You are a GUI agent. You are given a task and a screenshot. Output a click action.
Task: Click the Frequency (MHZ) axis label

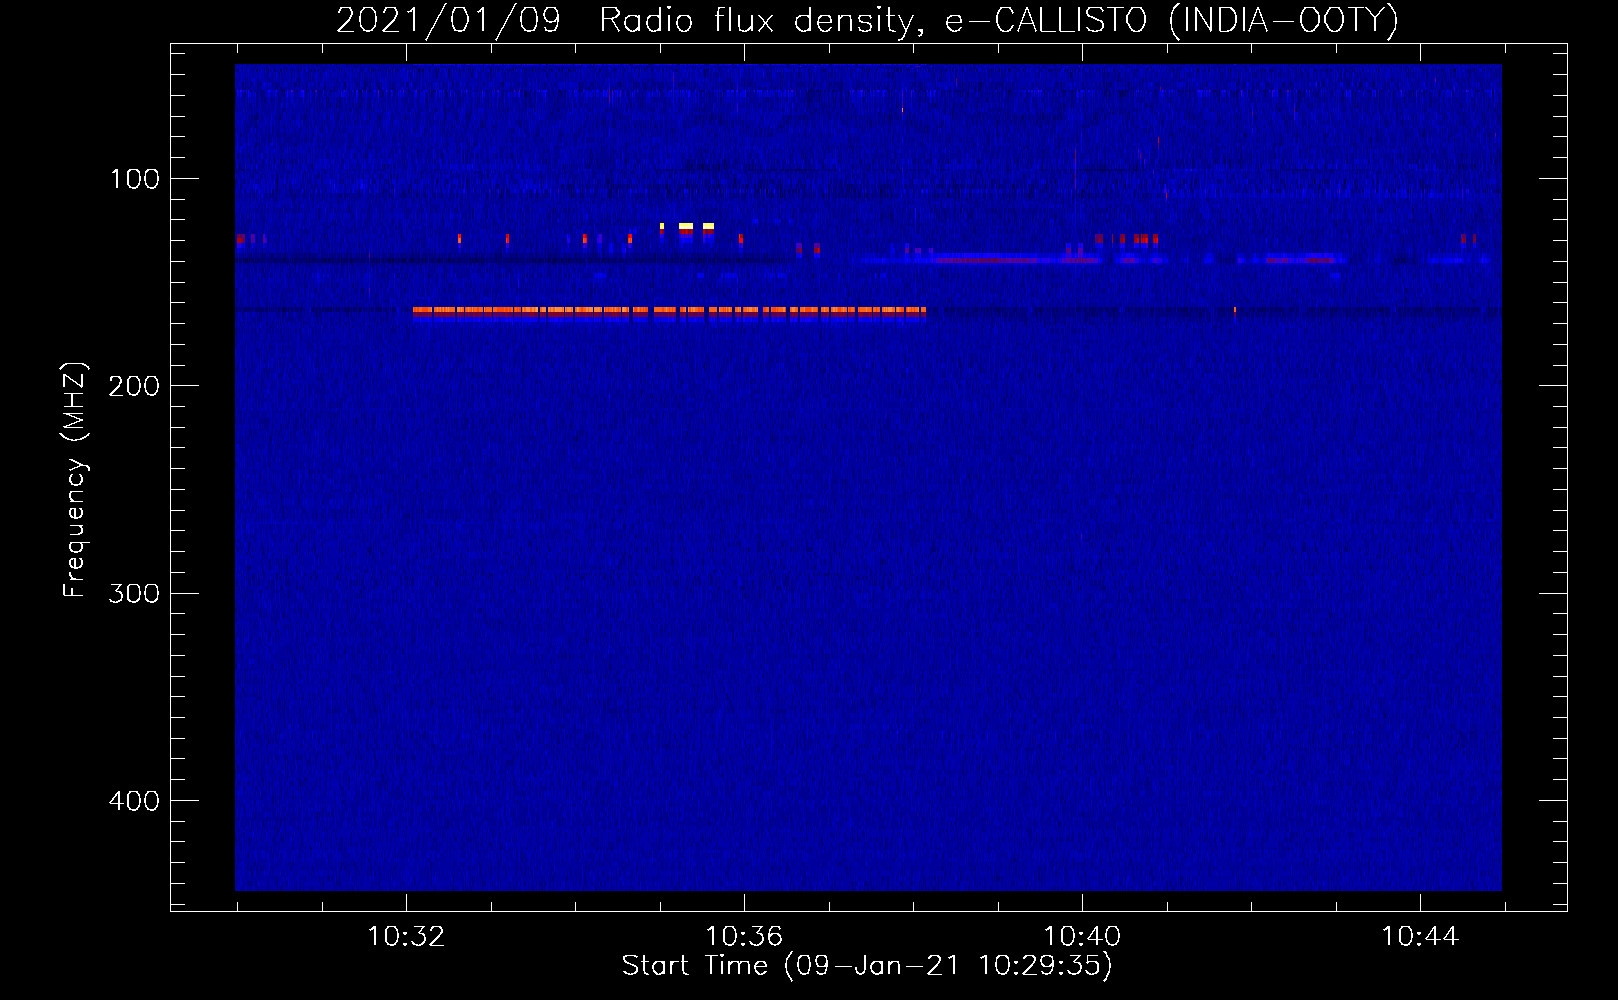pos(75,479)
